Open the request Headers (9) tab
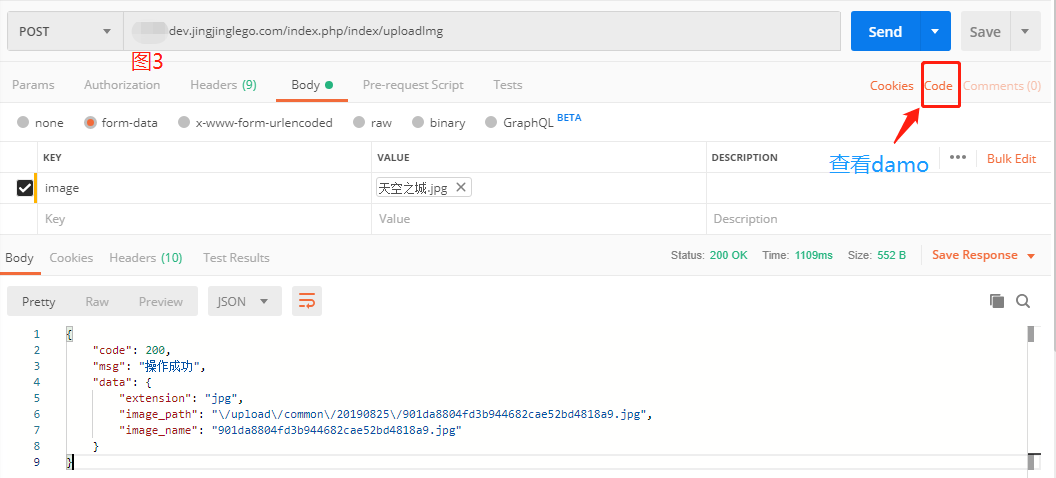The image size is (1056, 478). tap(223, 85)
